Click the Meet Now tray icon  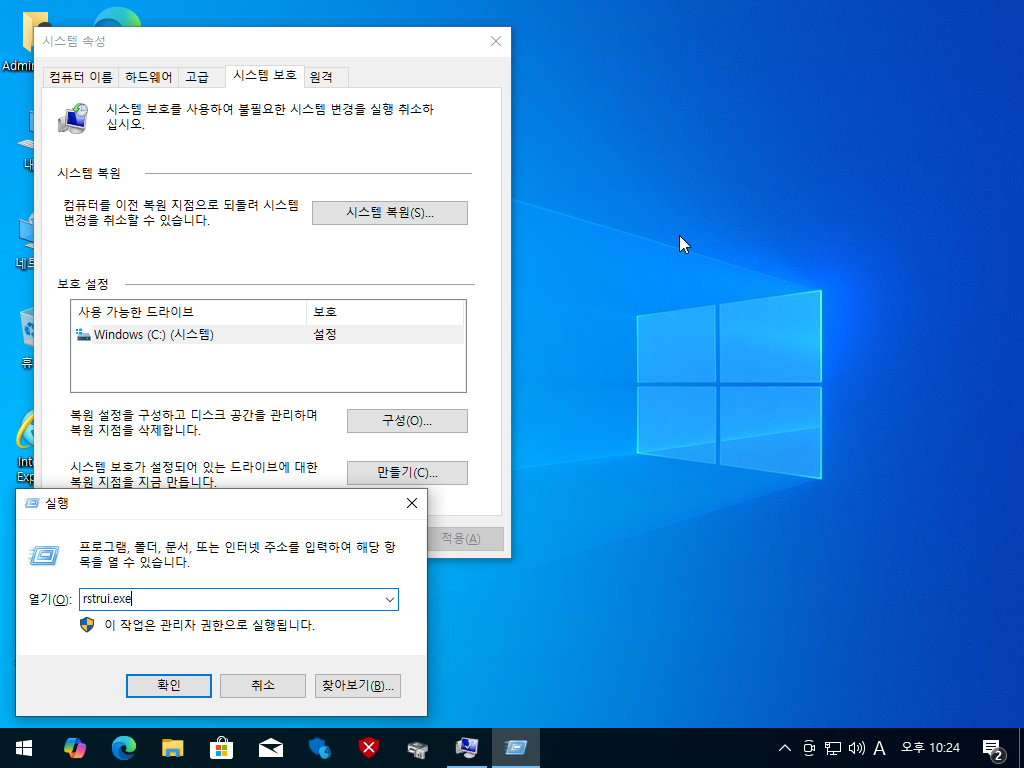[809, 748]
